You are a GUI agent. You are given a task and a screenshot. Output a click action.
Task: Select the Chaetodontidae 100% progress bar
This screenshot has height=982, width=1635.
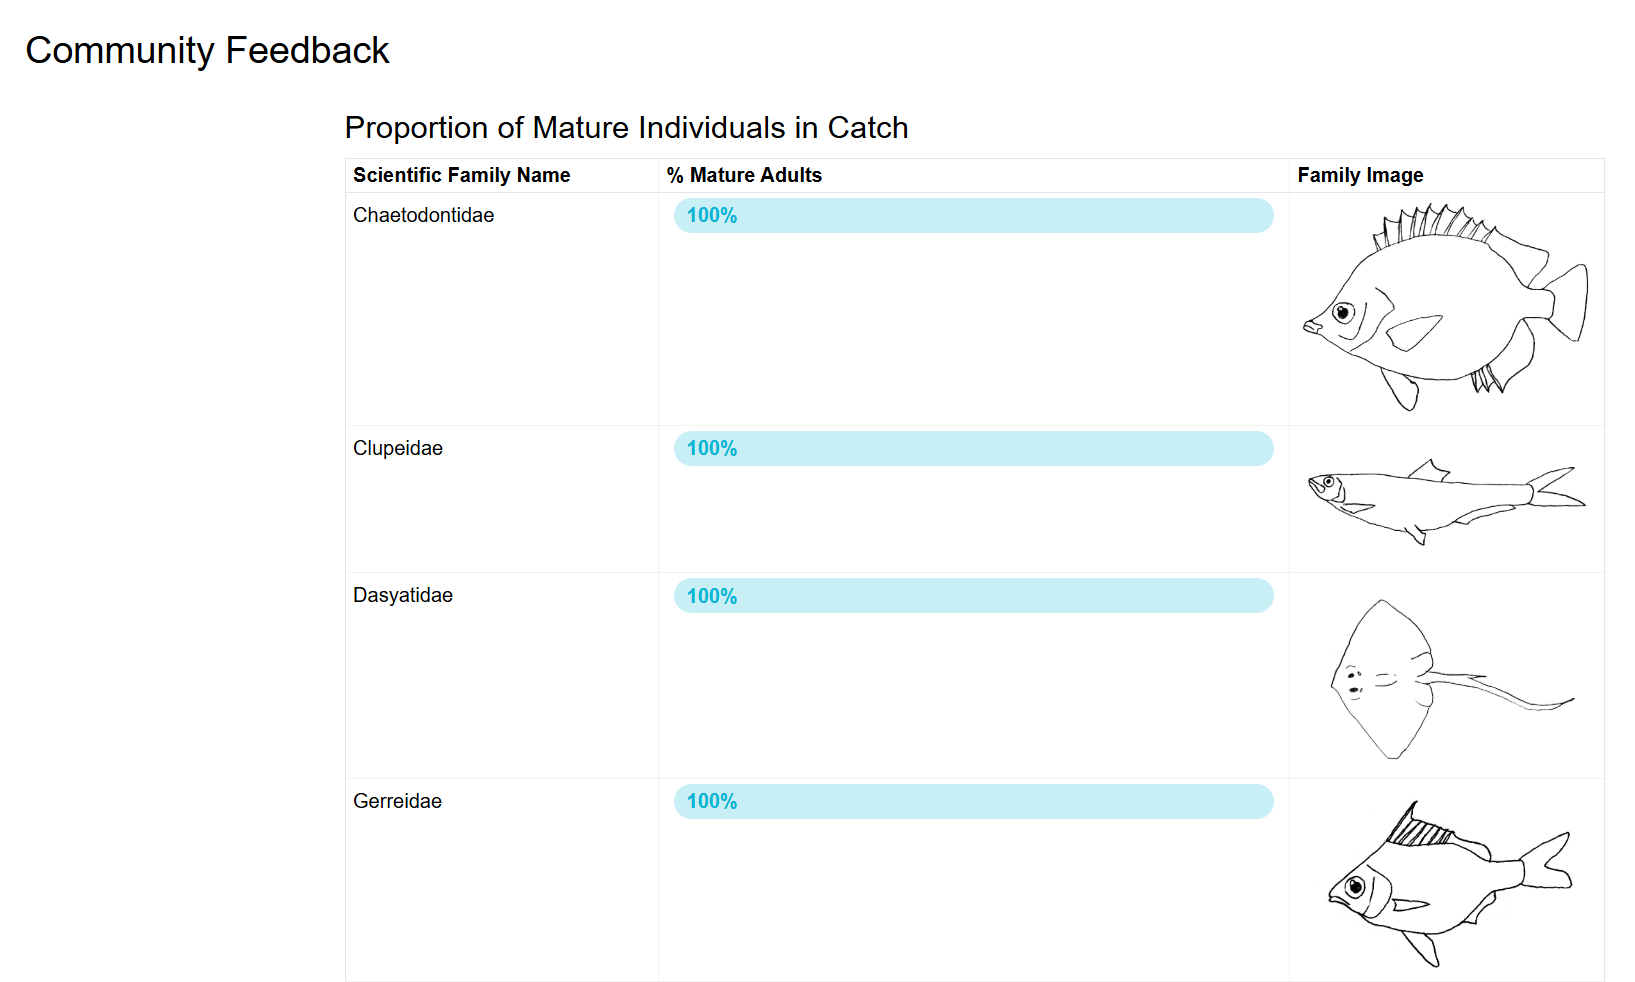click(x=973, y=216)
